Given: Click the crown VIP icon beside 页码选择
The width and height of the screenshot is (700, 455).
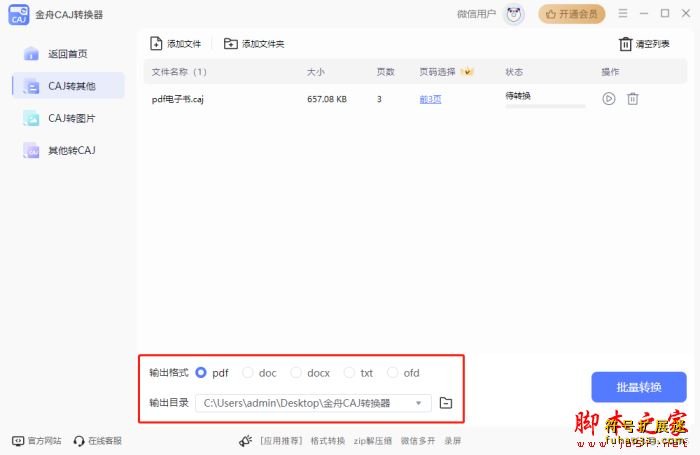Looking at the screenshot, I should 467,71.
